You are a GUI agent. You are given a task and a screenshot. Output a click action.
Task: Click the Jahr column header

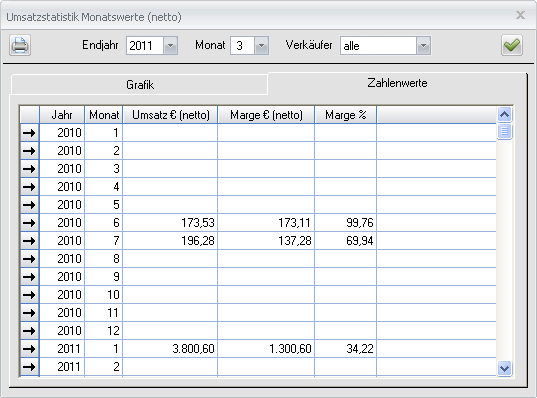point(62,115)
